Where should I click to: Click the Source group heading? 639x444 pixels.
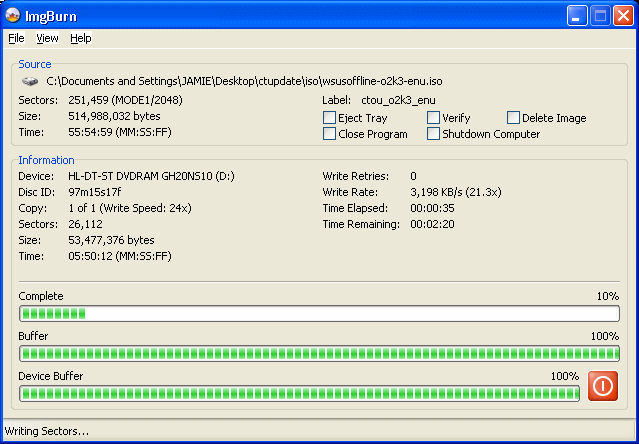coord(35,64)
